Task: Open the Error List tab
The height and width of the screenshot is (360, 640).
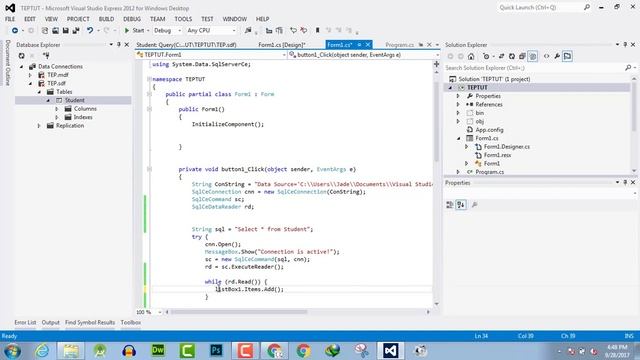Action: click(25, 322)
